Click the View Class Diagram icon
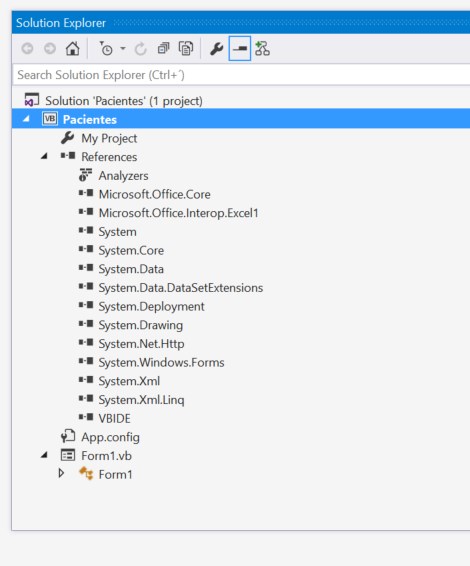Image resolution: width=470 pixels, height=566 pixels. click(x=262, y=48)
